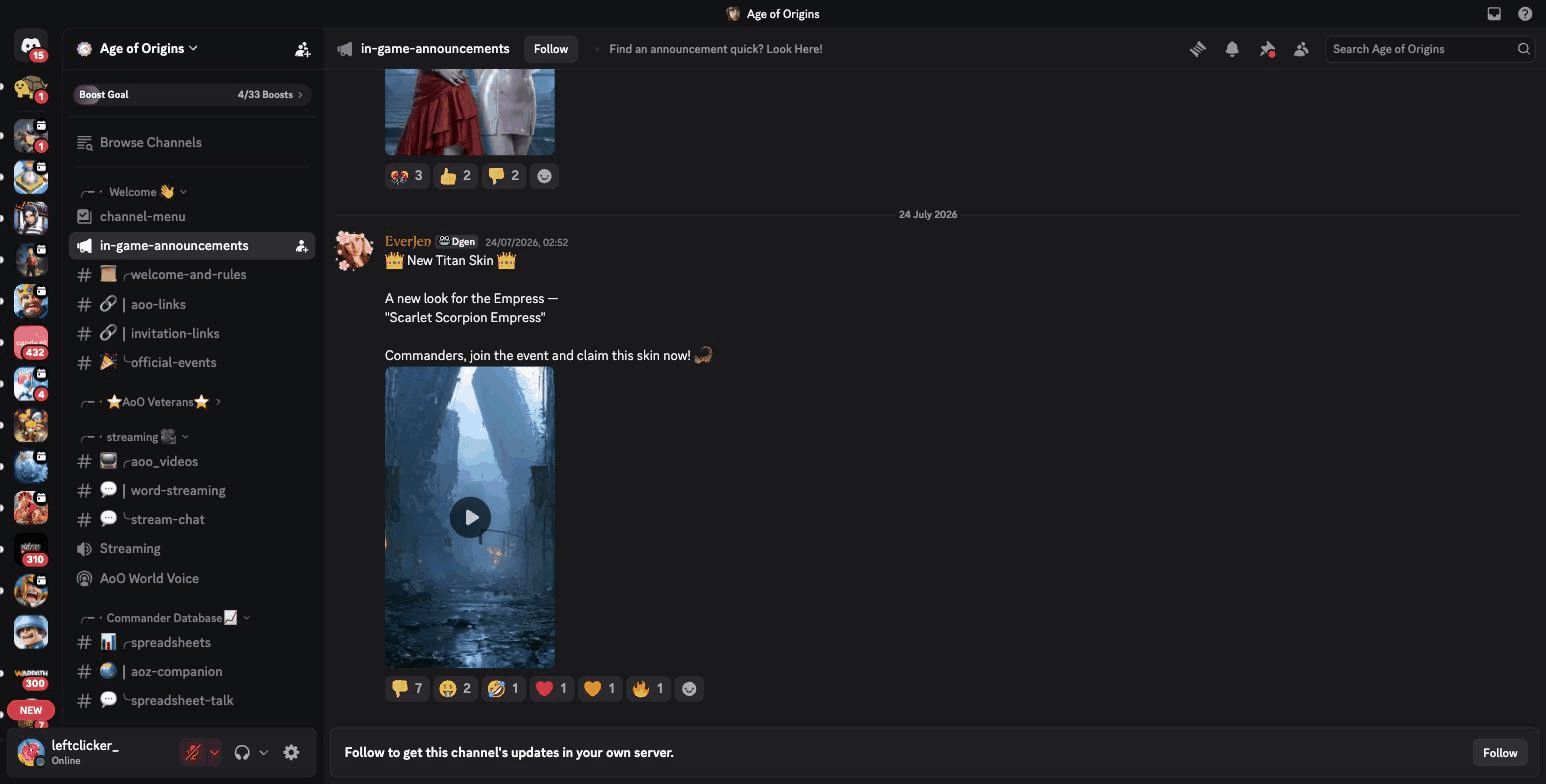Click the search magnifier icon
This screenshot has width=1546, height=784.
coord(1524,49)
